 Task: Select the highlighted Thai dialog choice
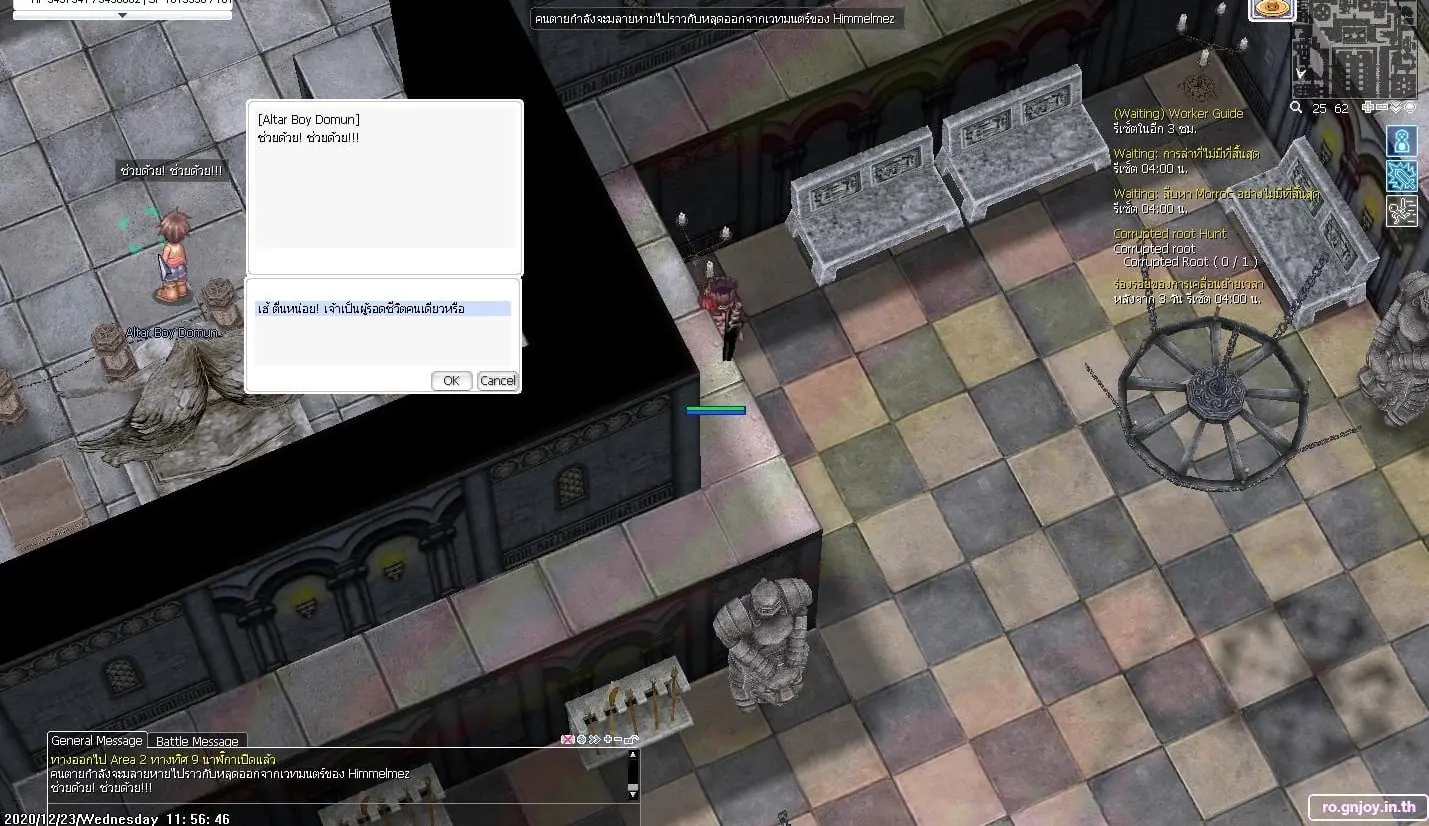[x=383, y=309]
